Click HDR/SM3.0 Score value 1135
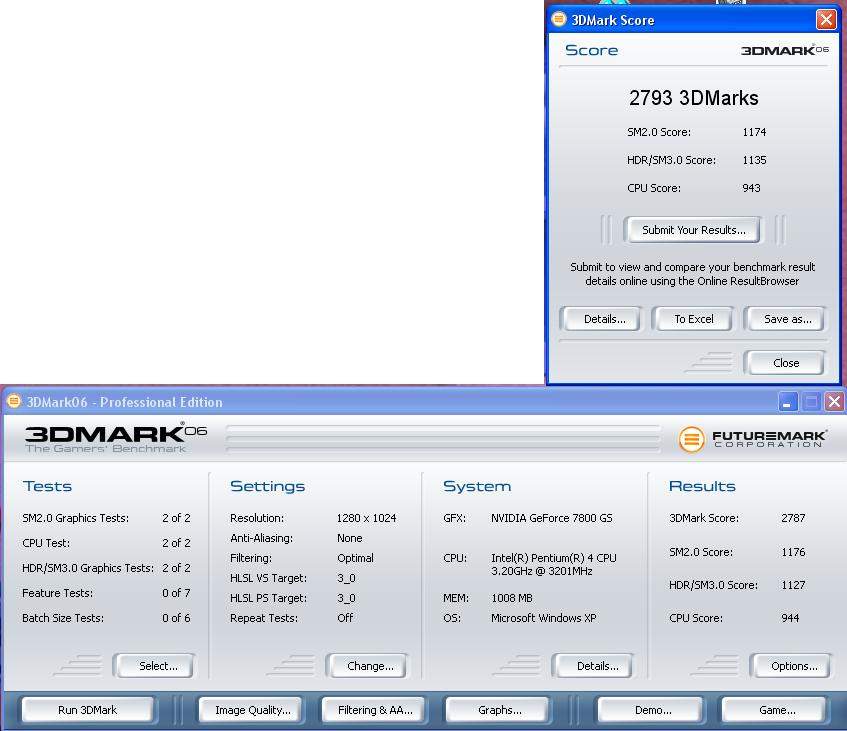847x731 pixels. [754, 160]
